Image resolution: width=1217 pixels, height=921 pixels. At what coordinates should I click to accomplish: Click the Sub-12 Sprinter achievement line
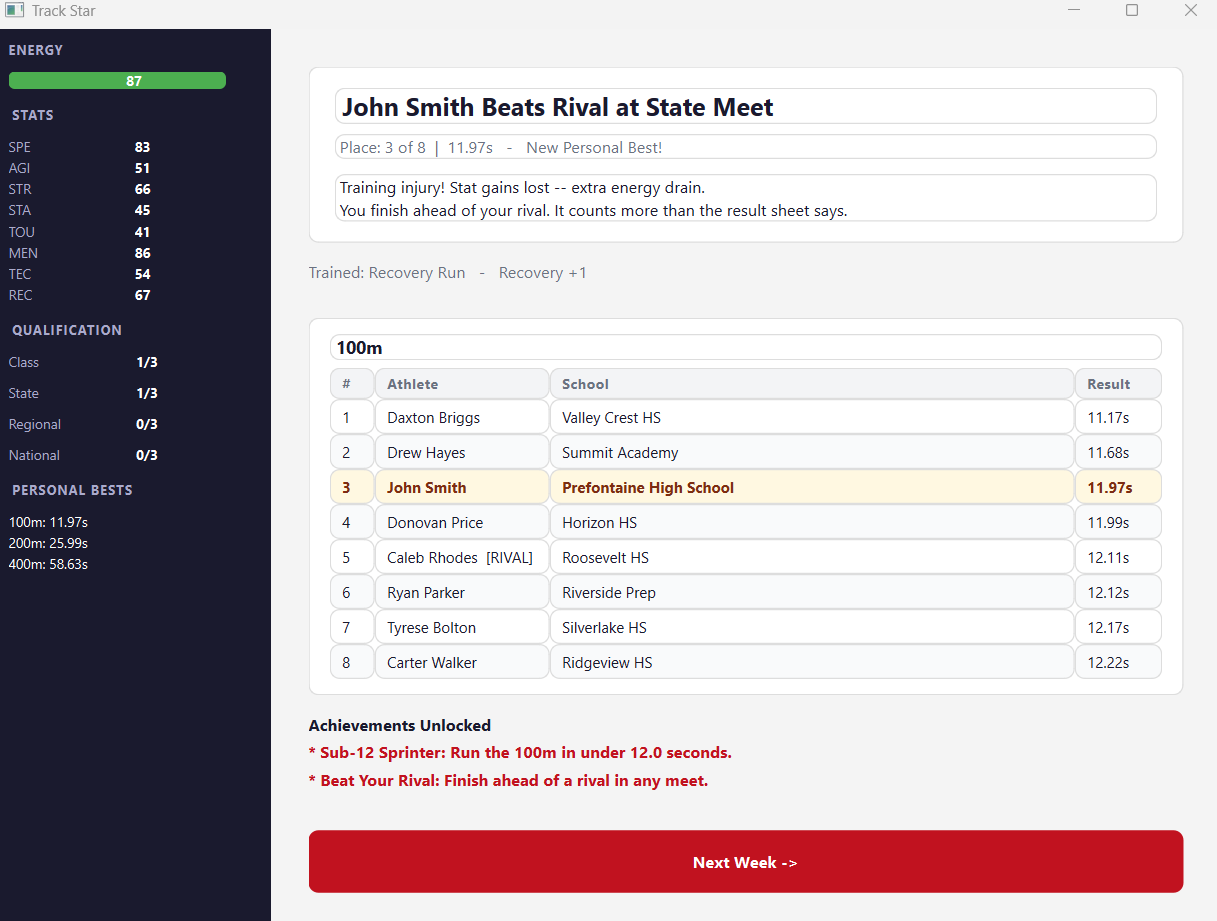(x=520, y=752)
